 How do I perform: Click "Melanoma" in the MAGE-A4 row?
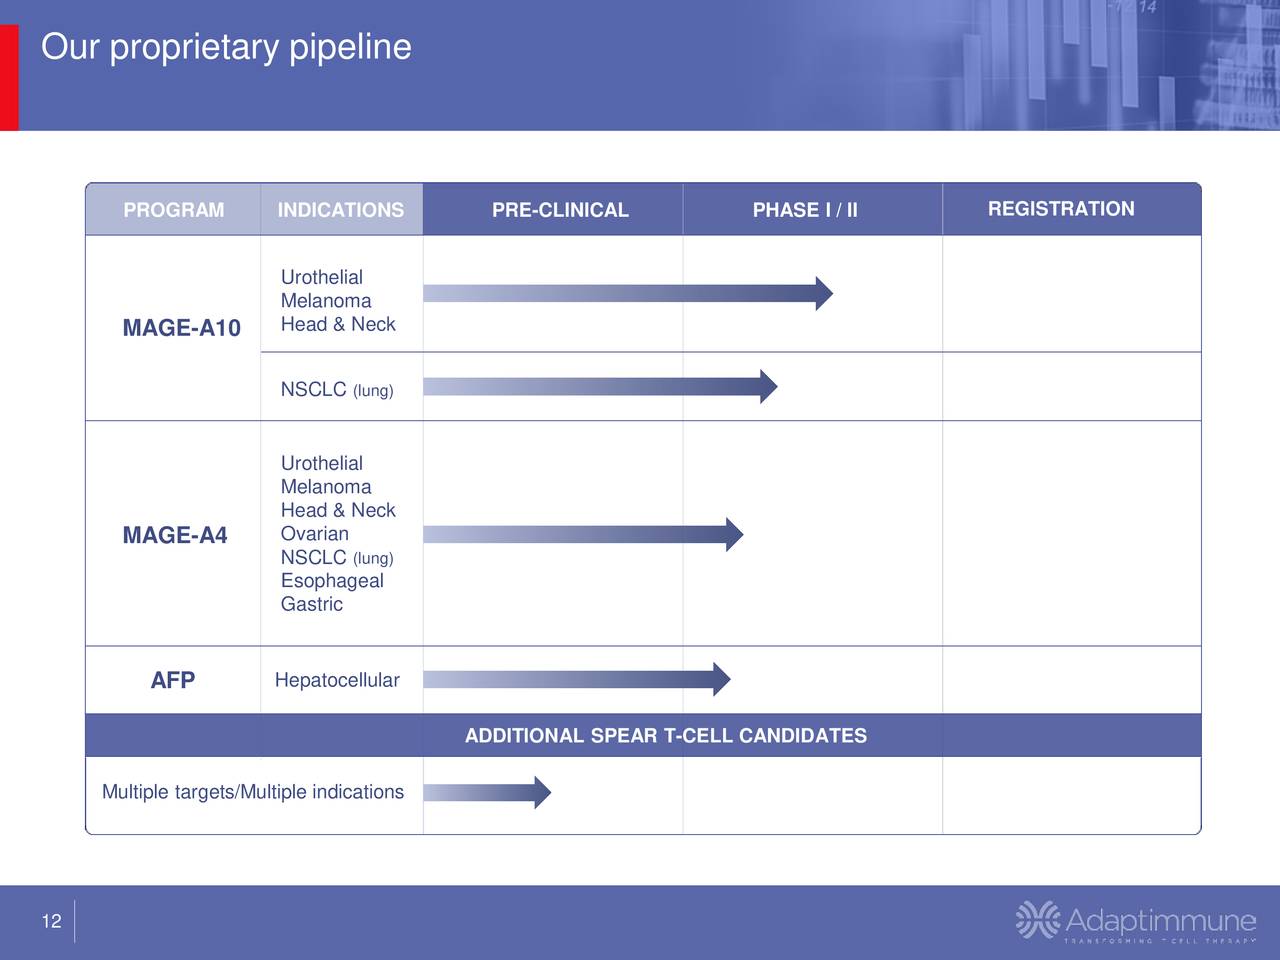(326, 487)
